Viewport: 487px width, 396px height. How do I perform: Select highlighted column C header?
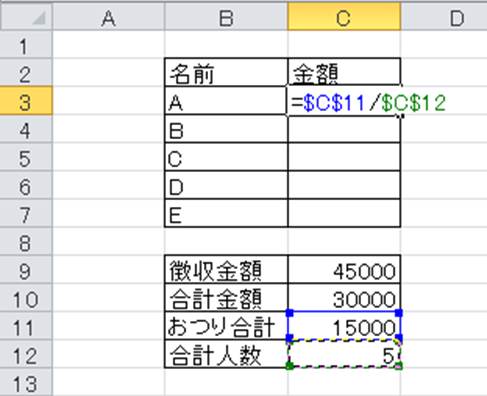click(344, 17)
